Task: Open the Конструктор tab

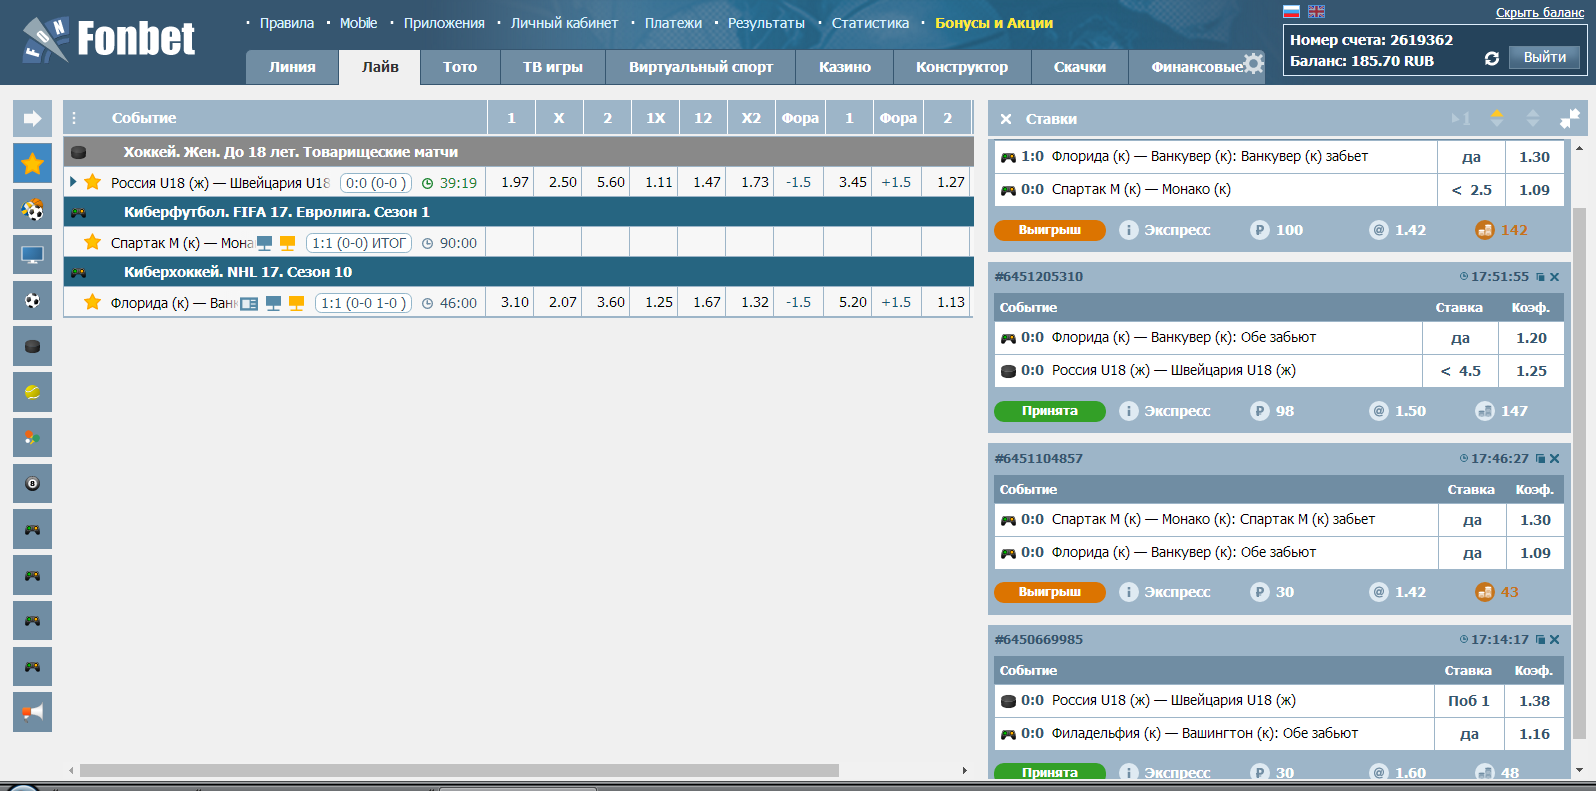Action: point(962,67)
